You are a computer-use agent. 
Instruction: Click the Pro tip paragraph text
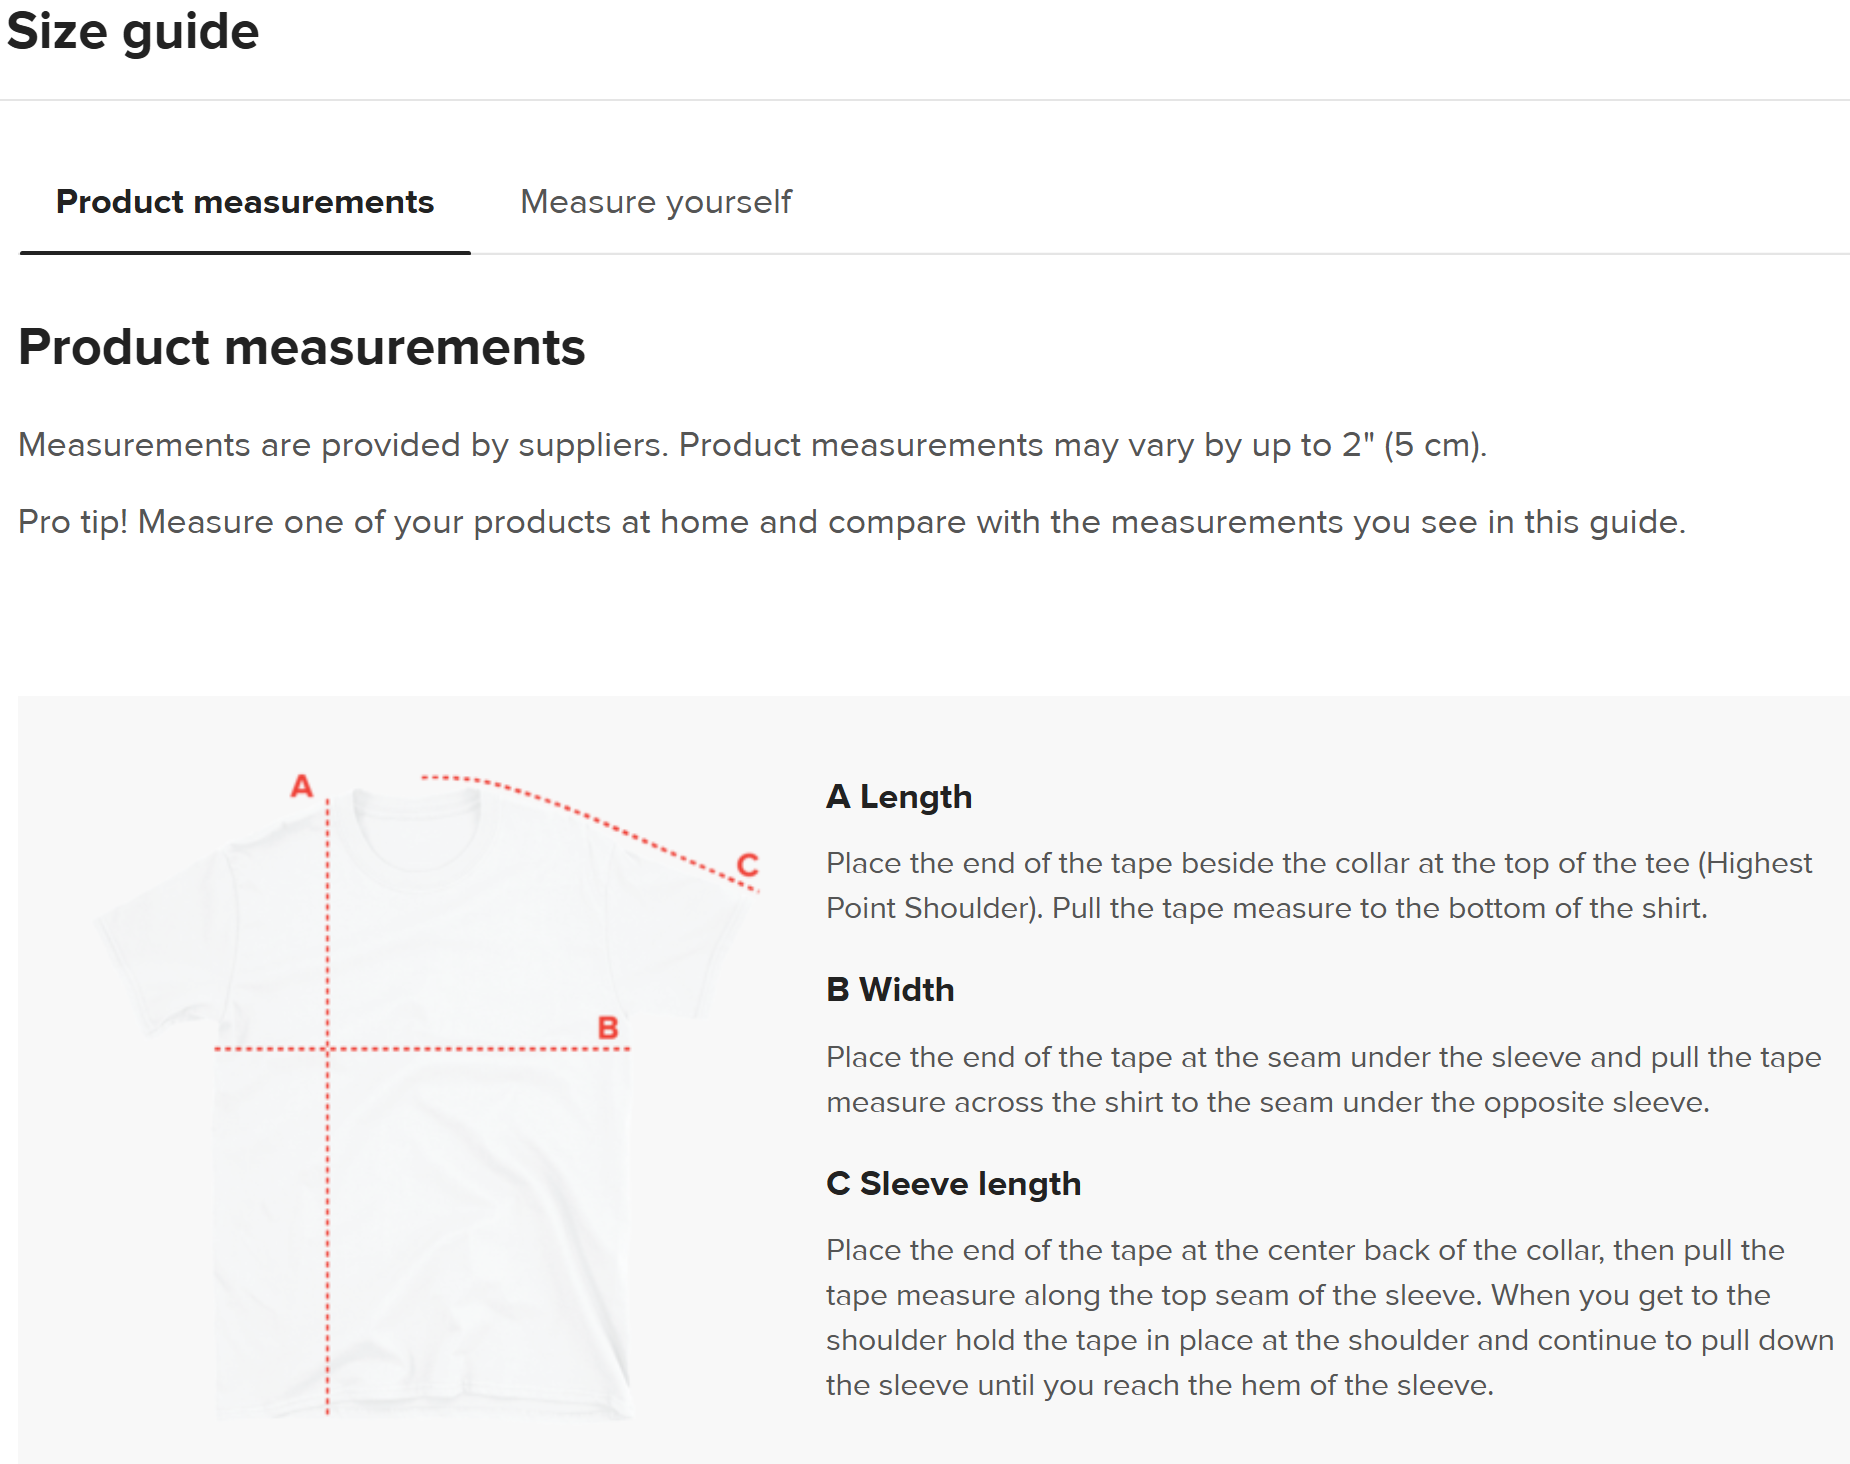click(x=851, y=522)
